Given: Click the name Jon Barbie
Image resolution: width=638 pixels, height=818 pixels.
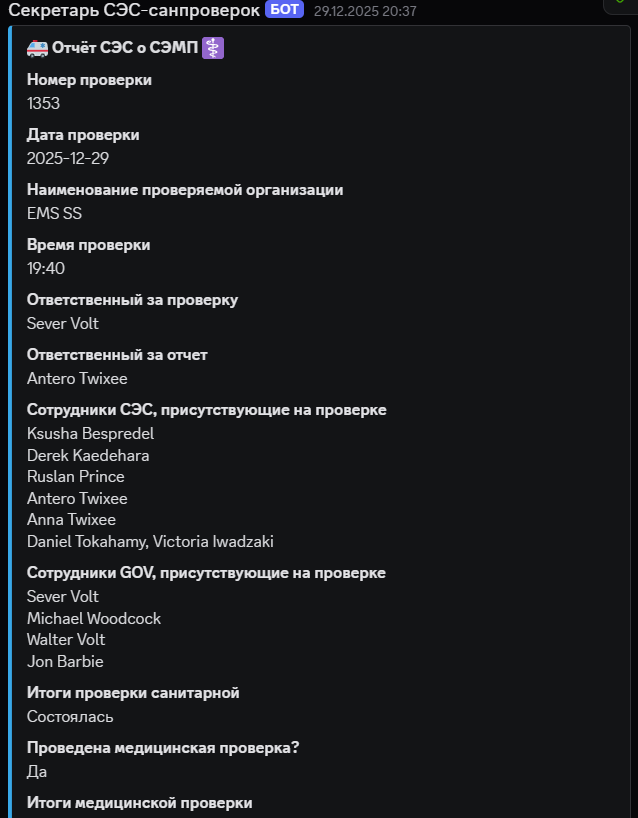Looking at the screenshot, I should point(65,661).
